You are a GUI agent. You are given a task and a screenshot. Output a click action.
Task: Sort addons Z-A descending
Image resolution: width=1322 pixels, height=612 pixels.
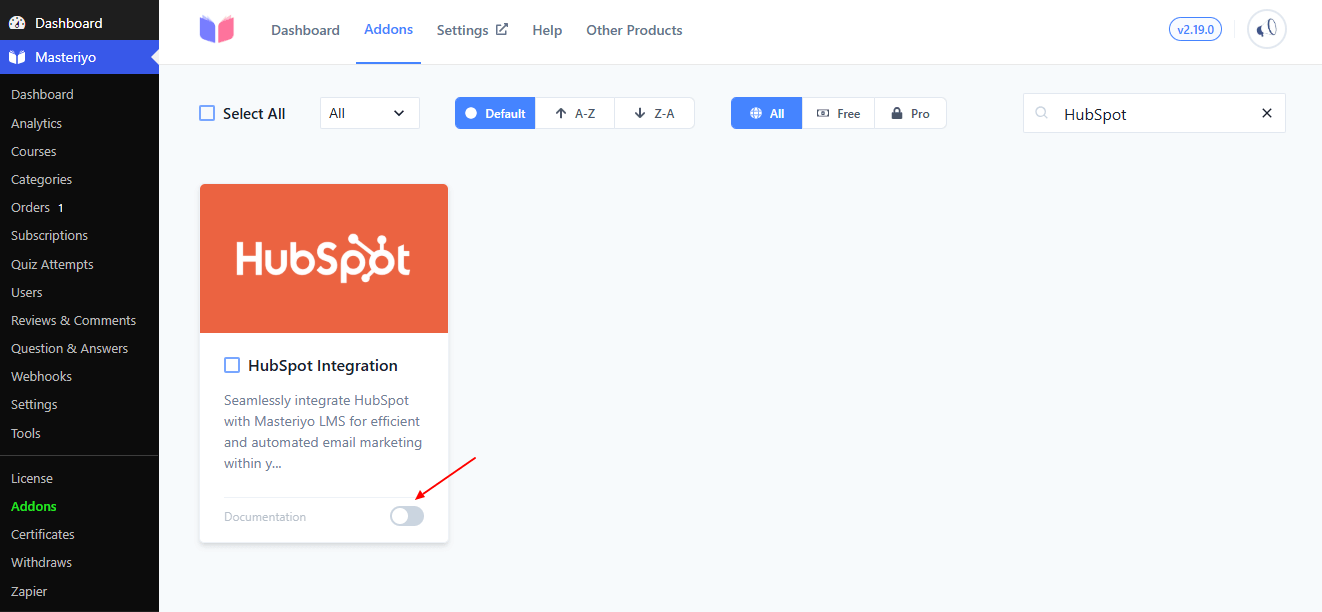coord(654,113)
